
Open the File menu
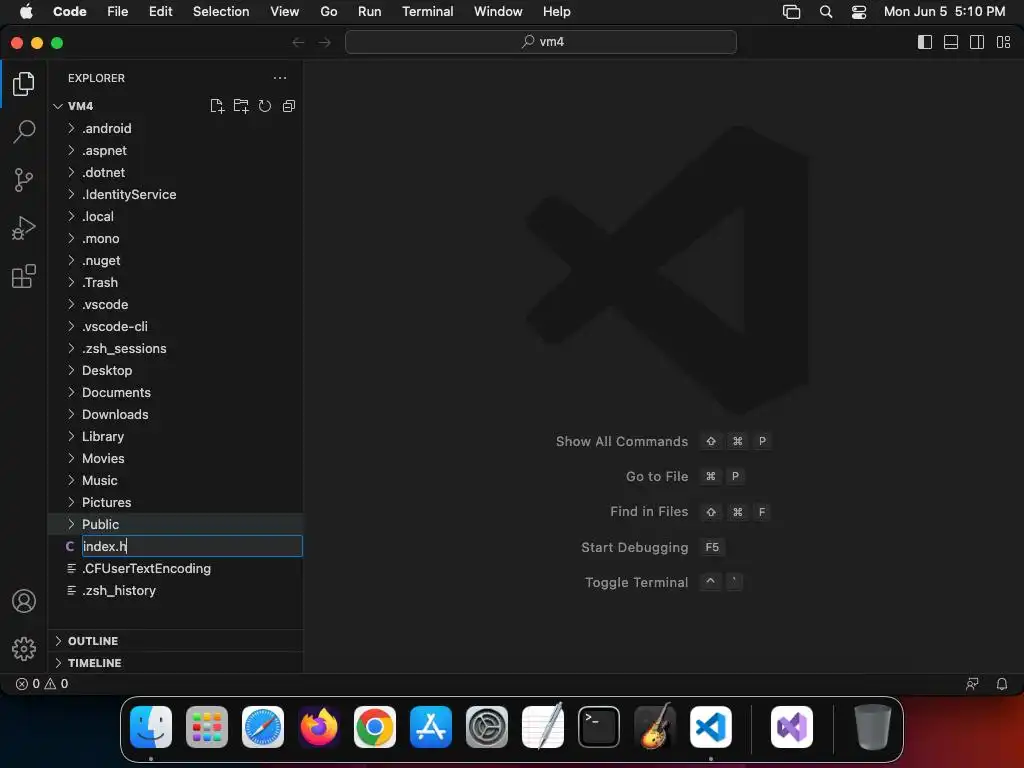118,12
